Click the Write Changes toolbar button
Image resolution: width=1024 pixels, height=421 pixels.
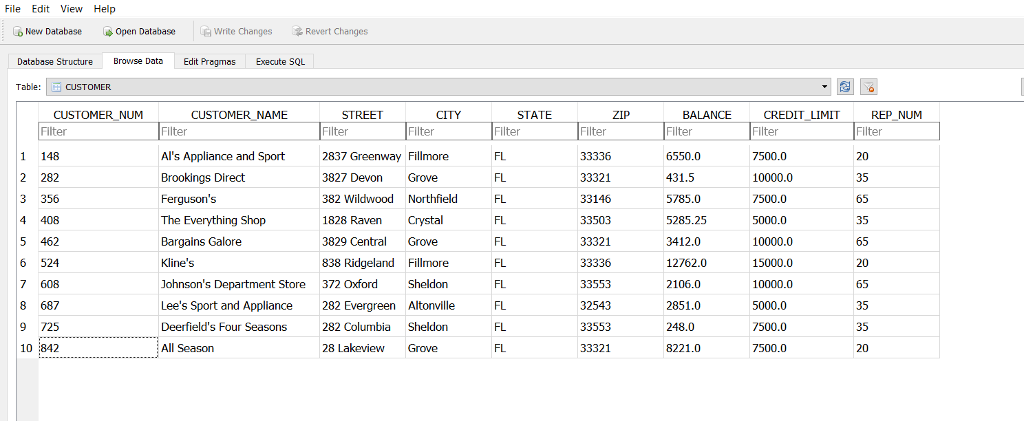coord(236,31)
